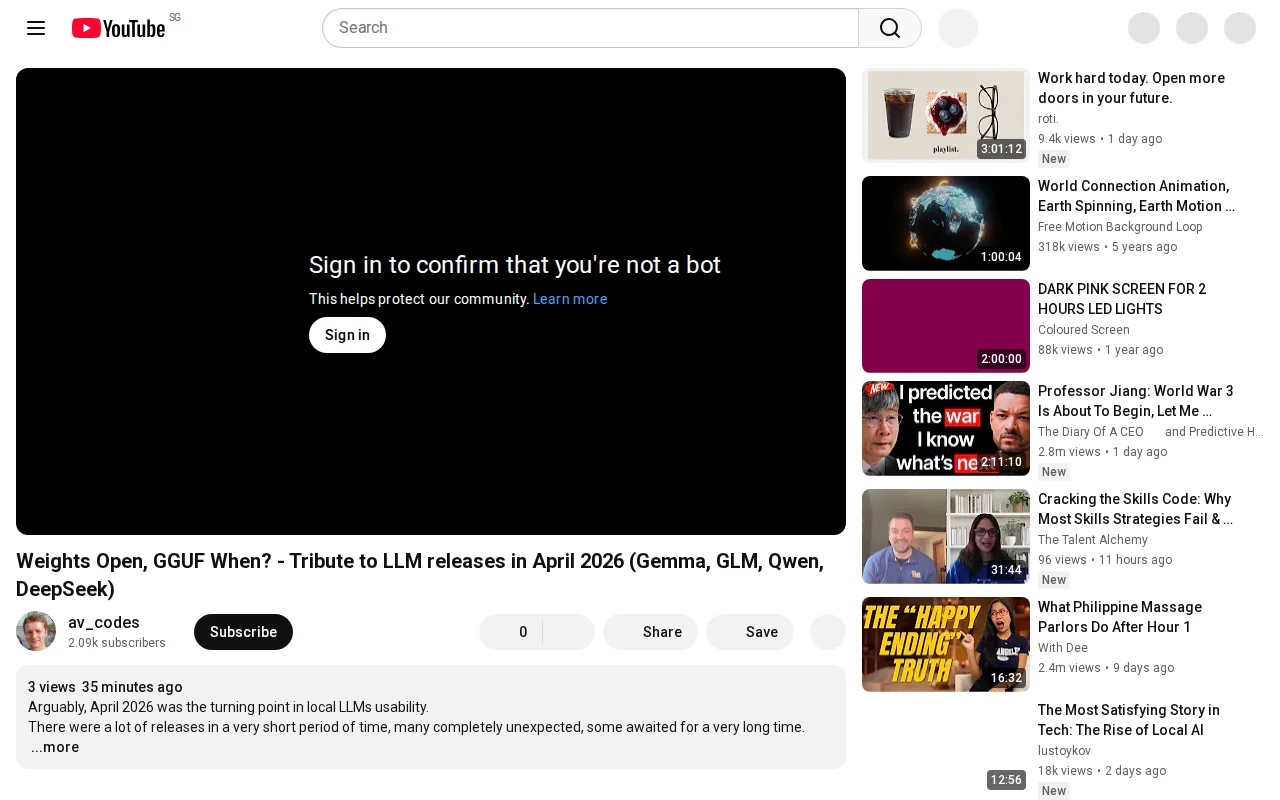Open 'Professor Jiang: World War 3' title

click(1136, 401)
